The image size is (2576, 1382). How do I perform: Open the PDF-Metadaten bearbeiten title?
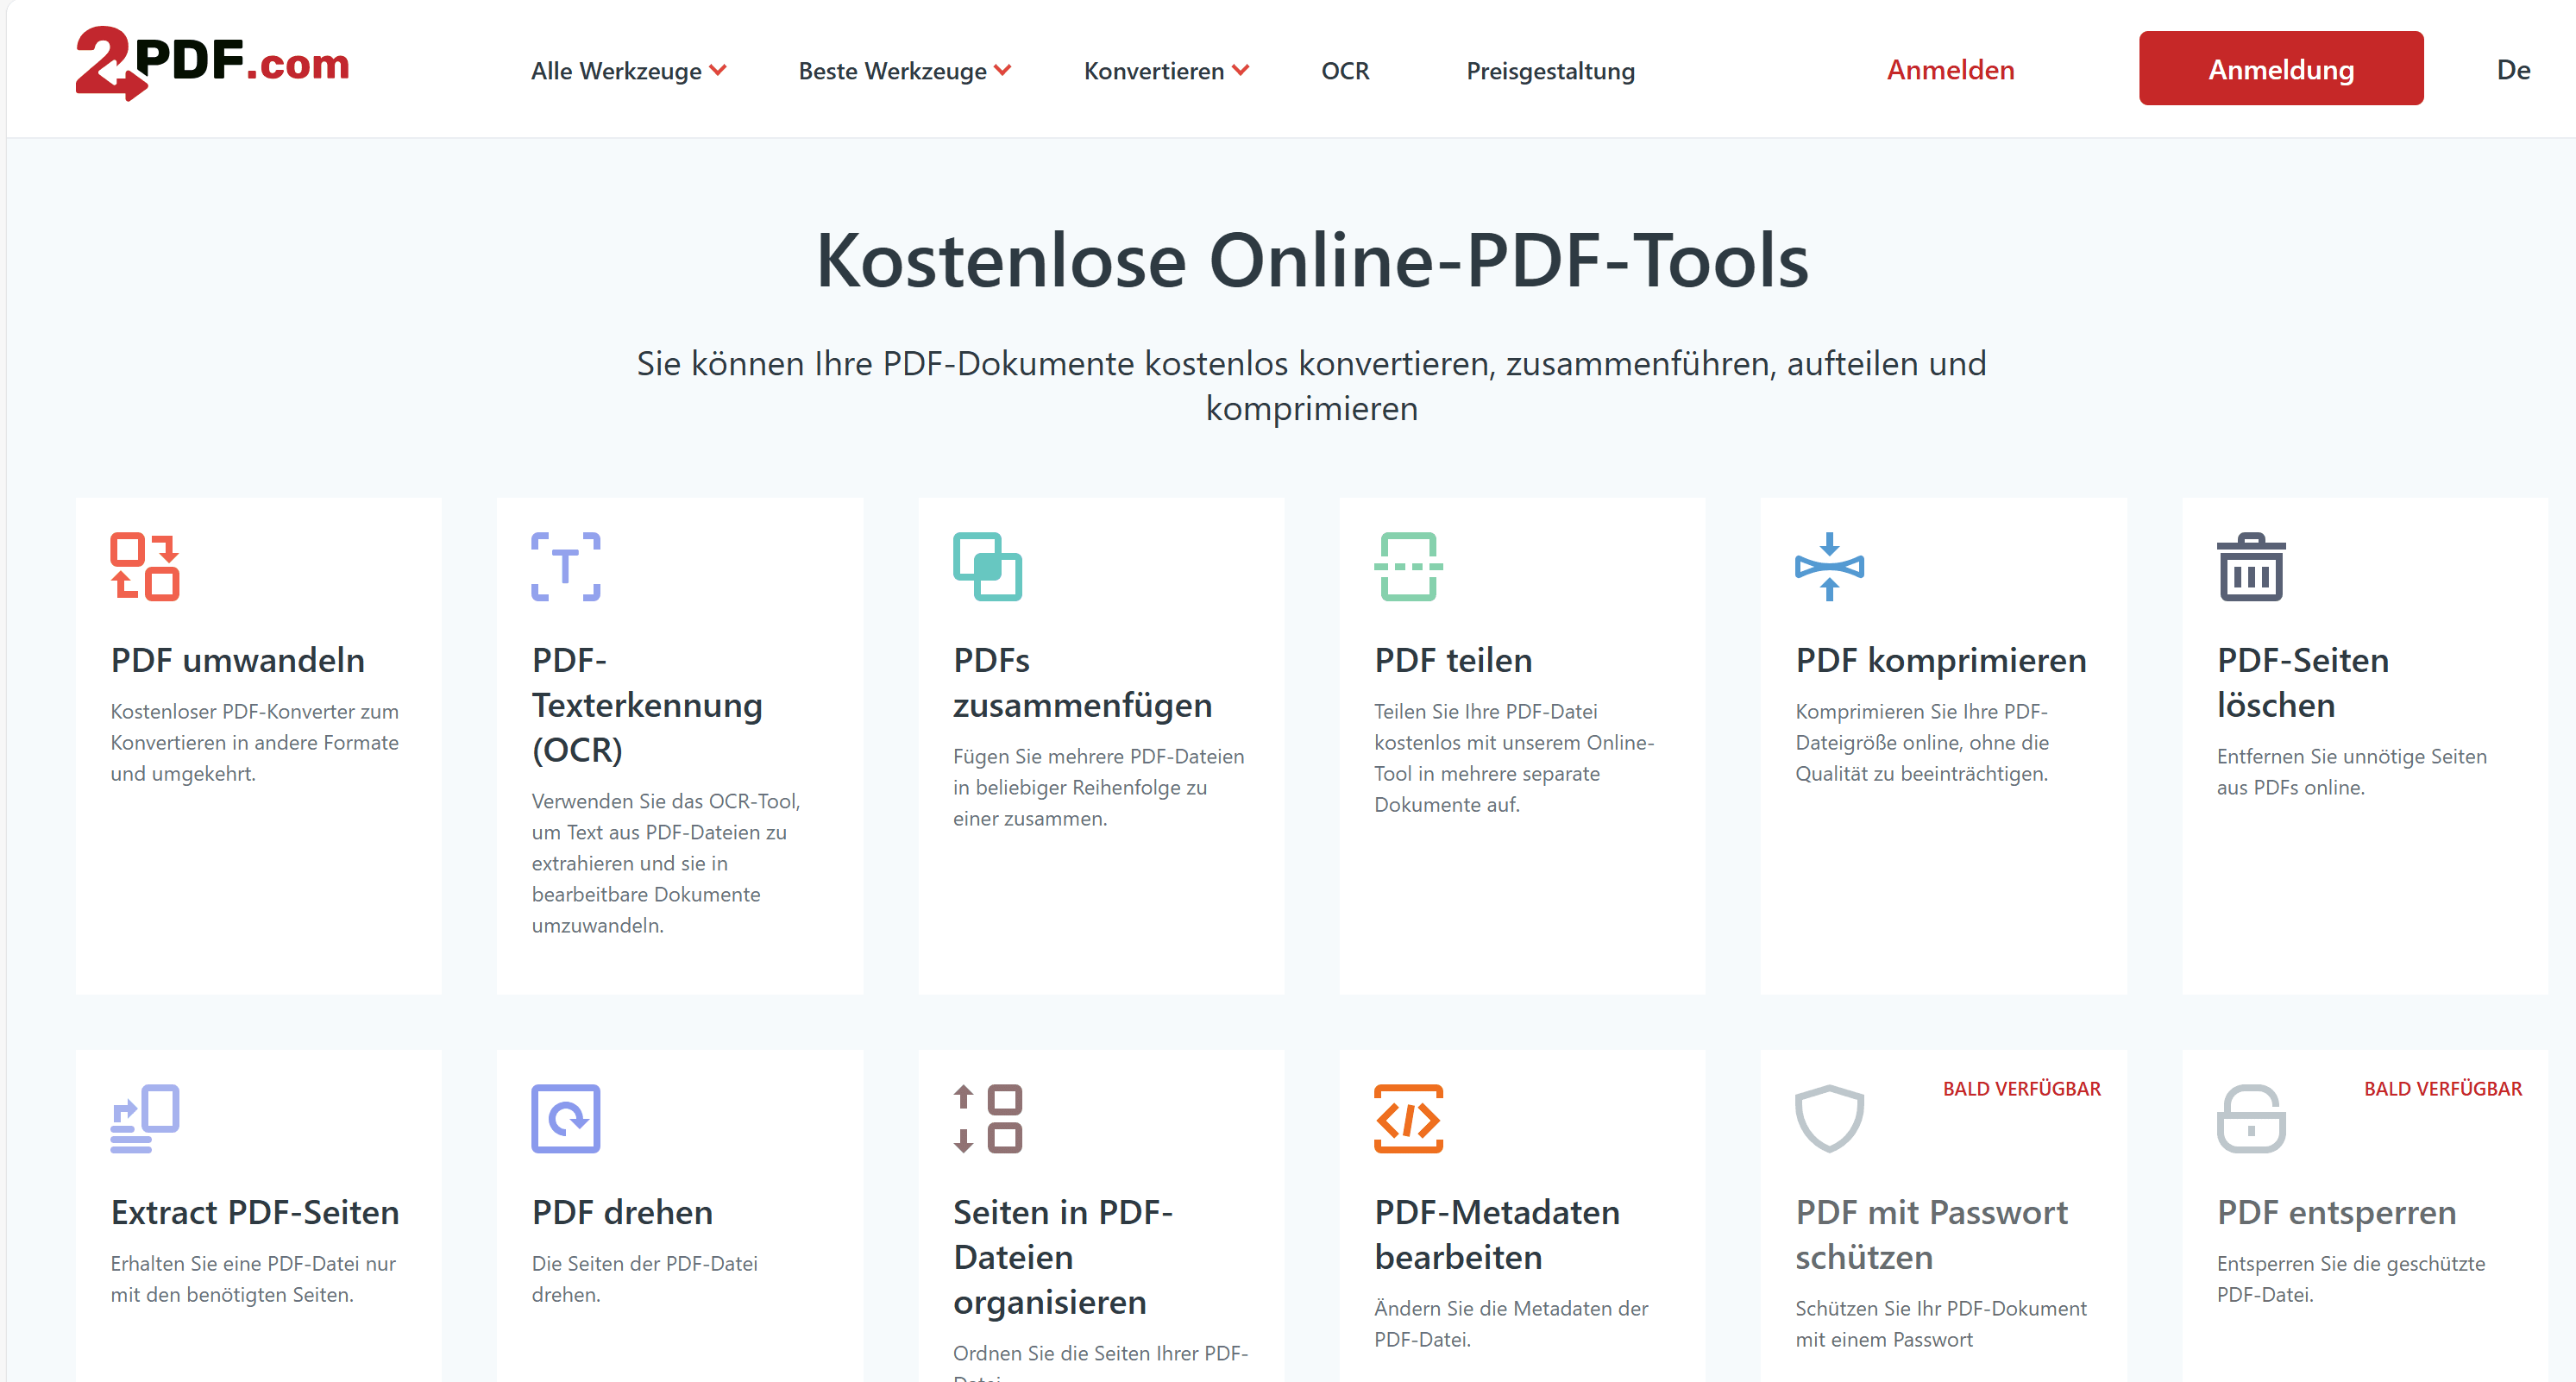click(x=1497, y=1234)
